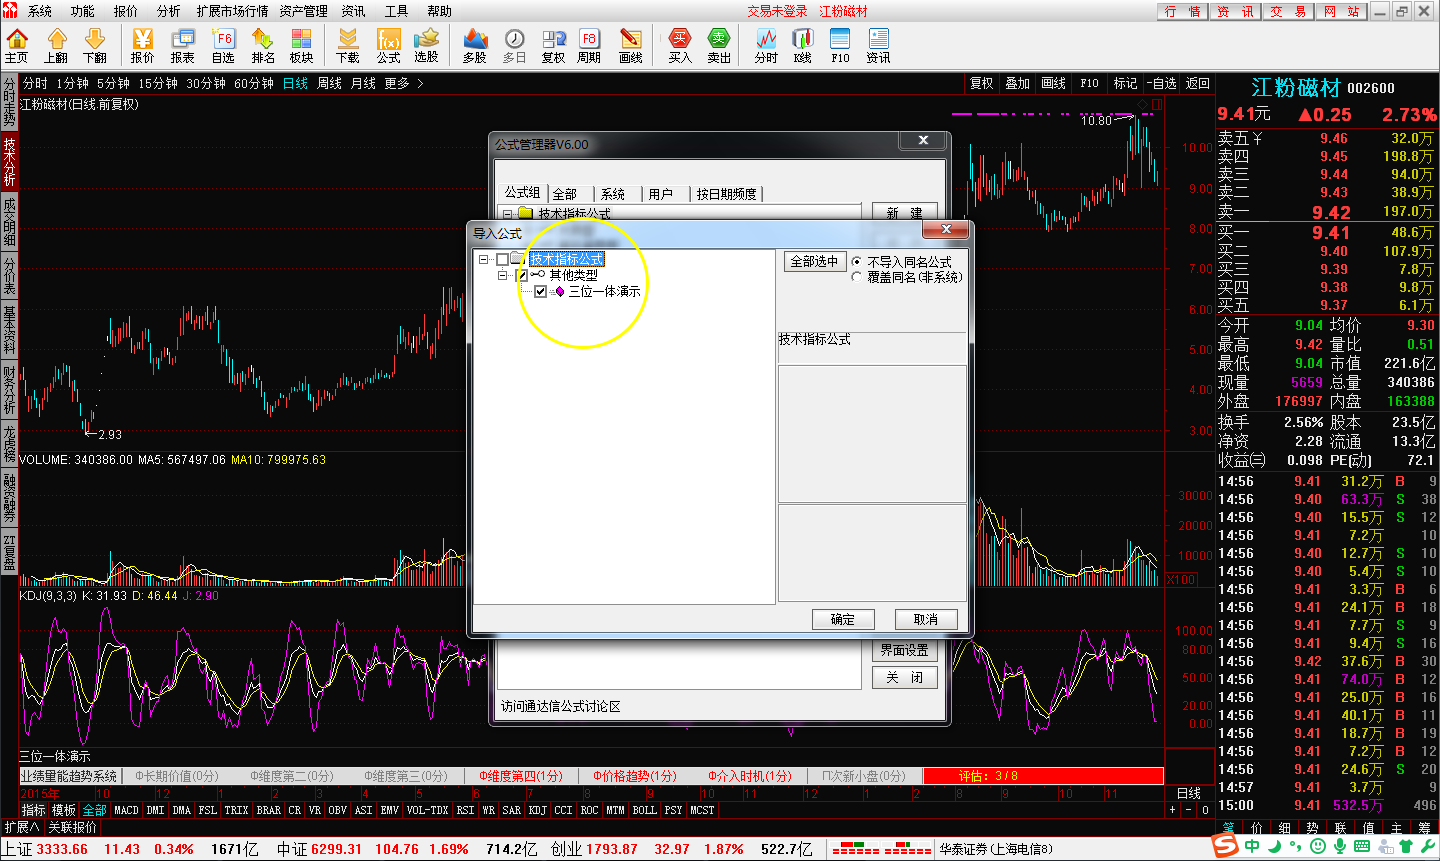Image resolution: width=1440 pixels, height=861 pixels.
Task: Click the red 评估: 3/8 bar
Action: [x=1043, y=776]
